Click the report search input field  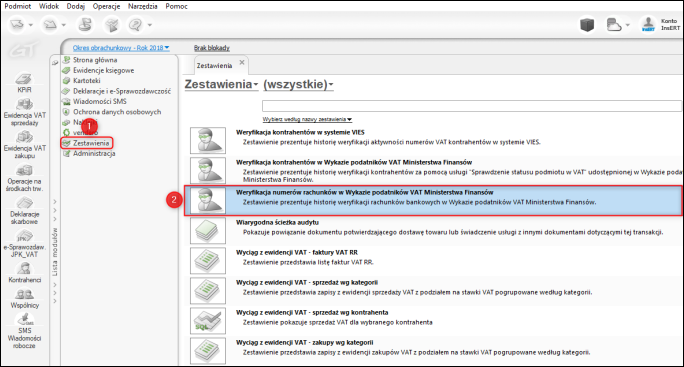tap(472, 106)
